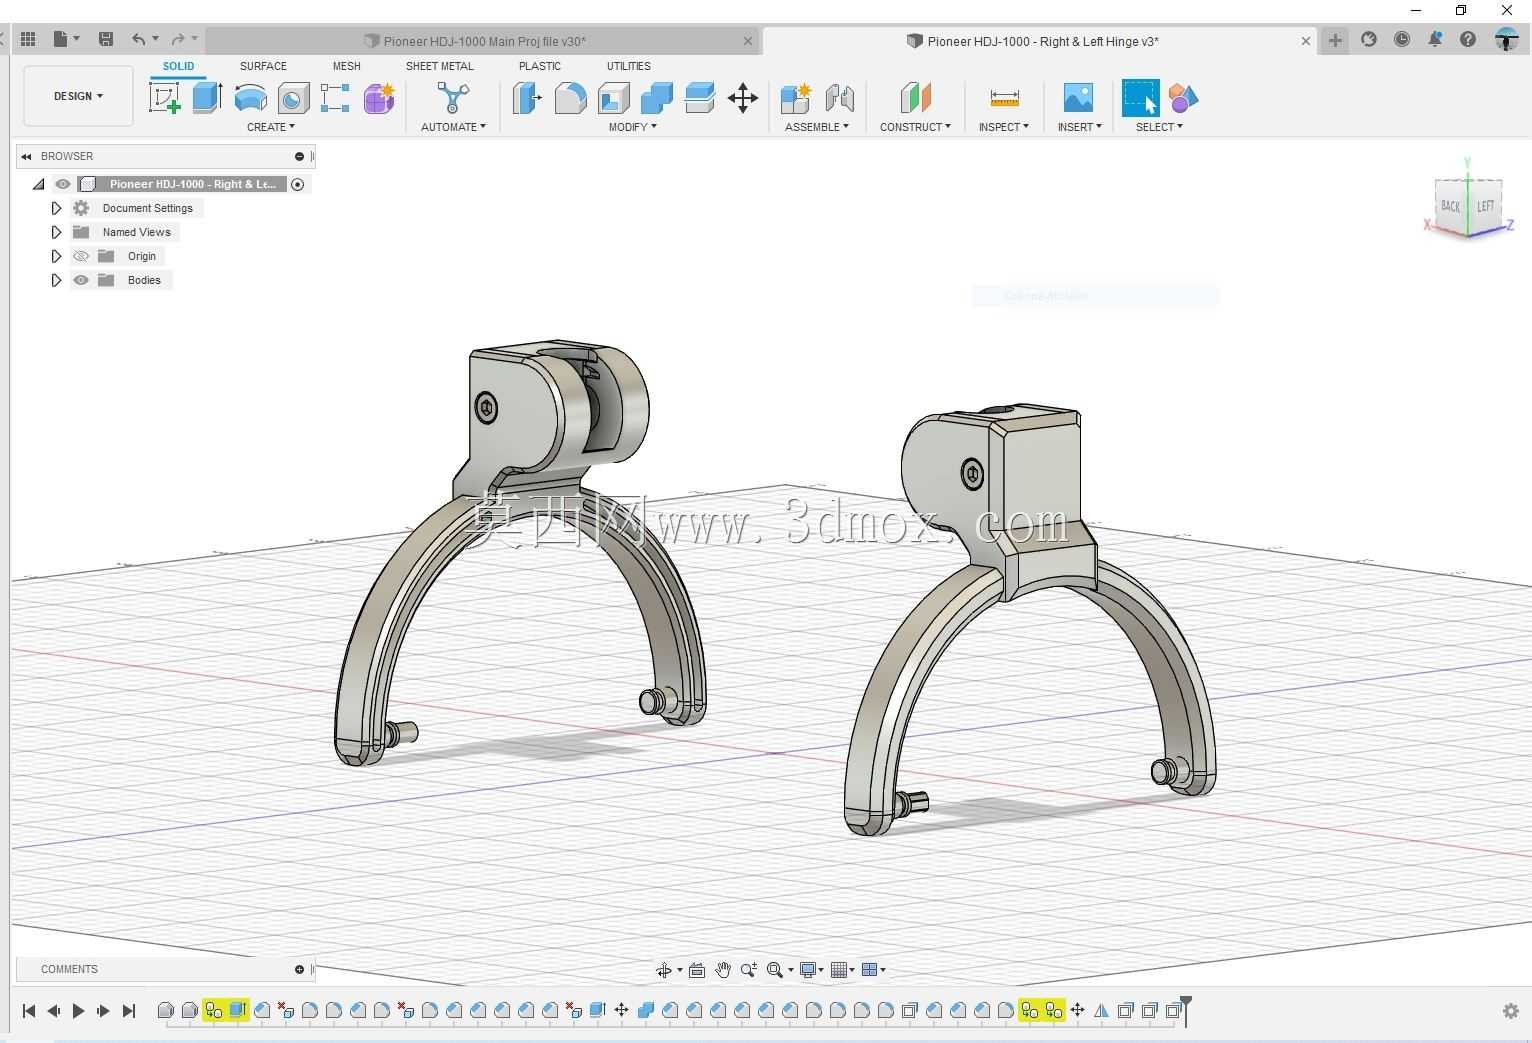Image resolution: width=1532 pixels, height=1043 pixels.
Task: Open the MODIFY dropdown menu
Action: (632, 127)
